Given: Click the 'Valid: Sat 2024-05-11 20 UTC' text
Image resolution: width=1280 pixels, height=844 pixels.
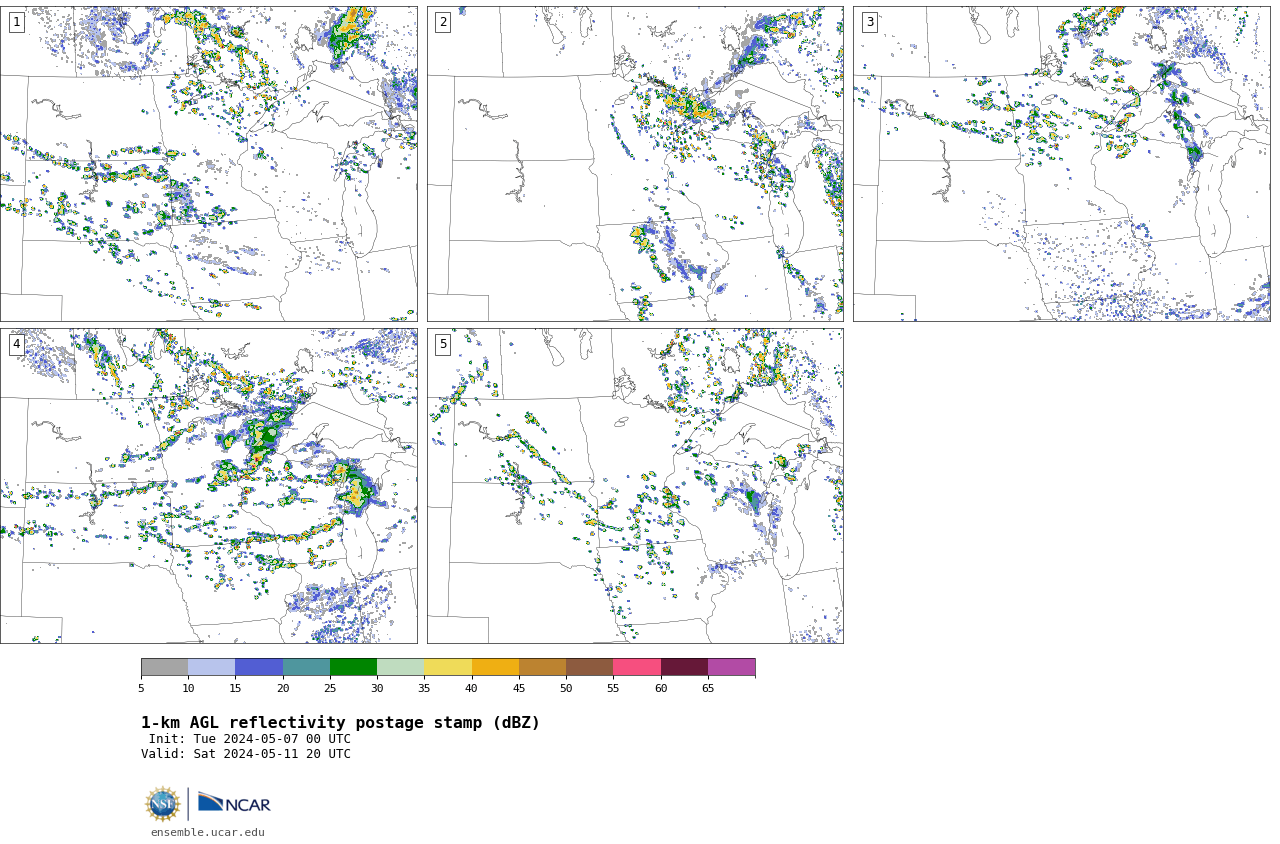Looking at the screenshot, I should (246, 754).
